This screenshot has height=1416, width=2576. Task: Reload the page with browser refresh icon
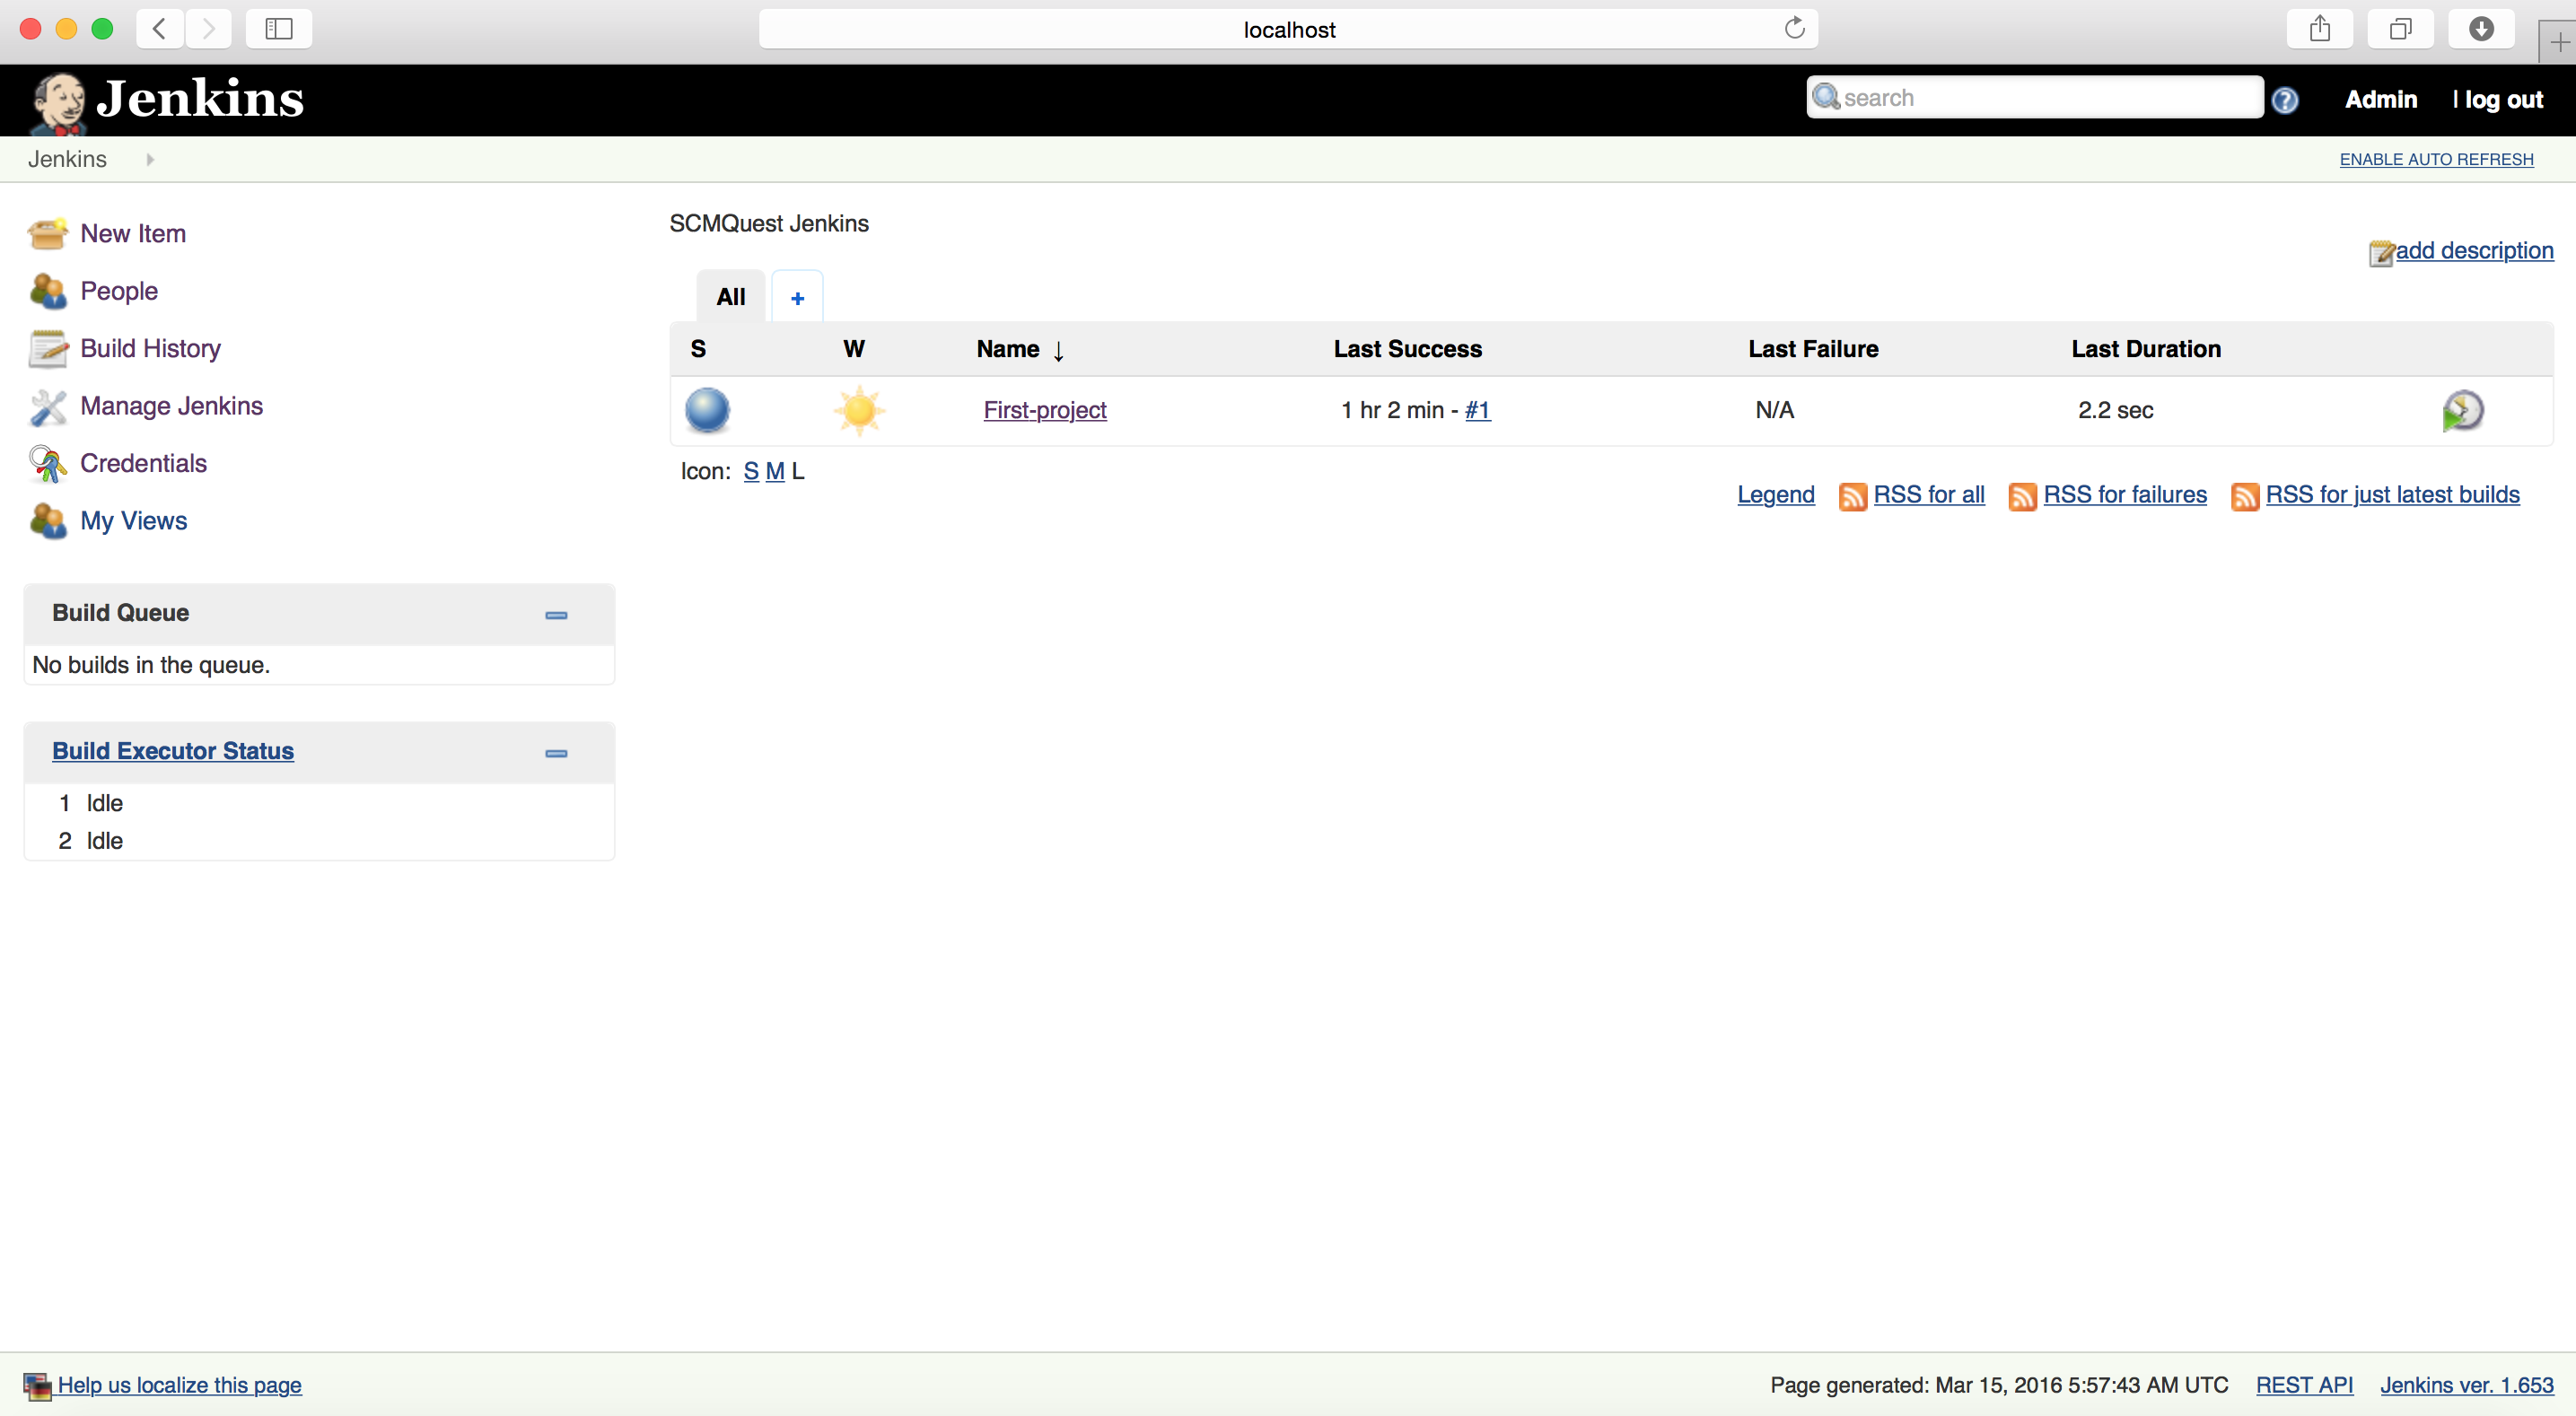pos(1795,28)
